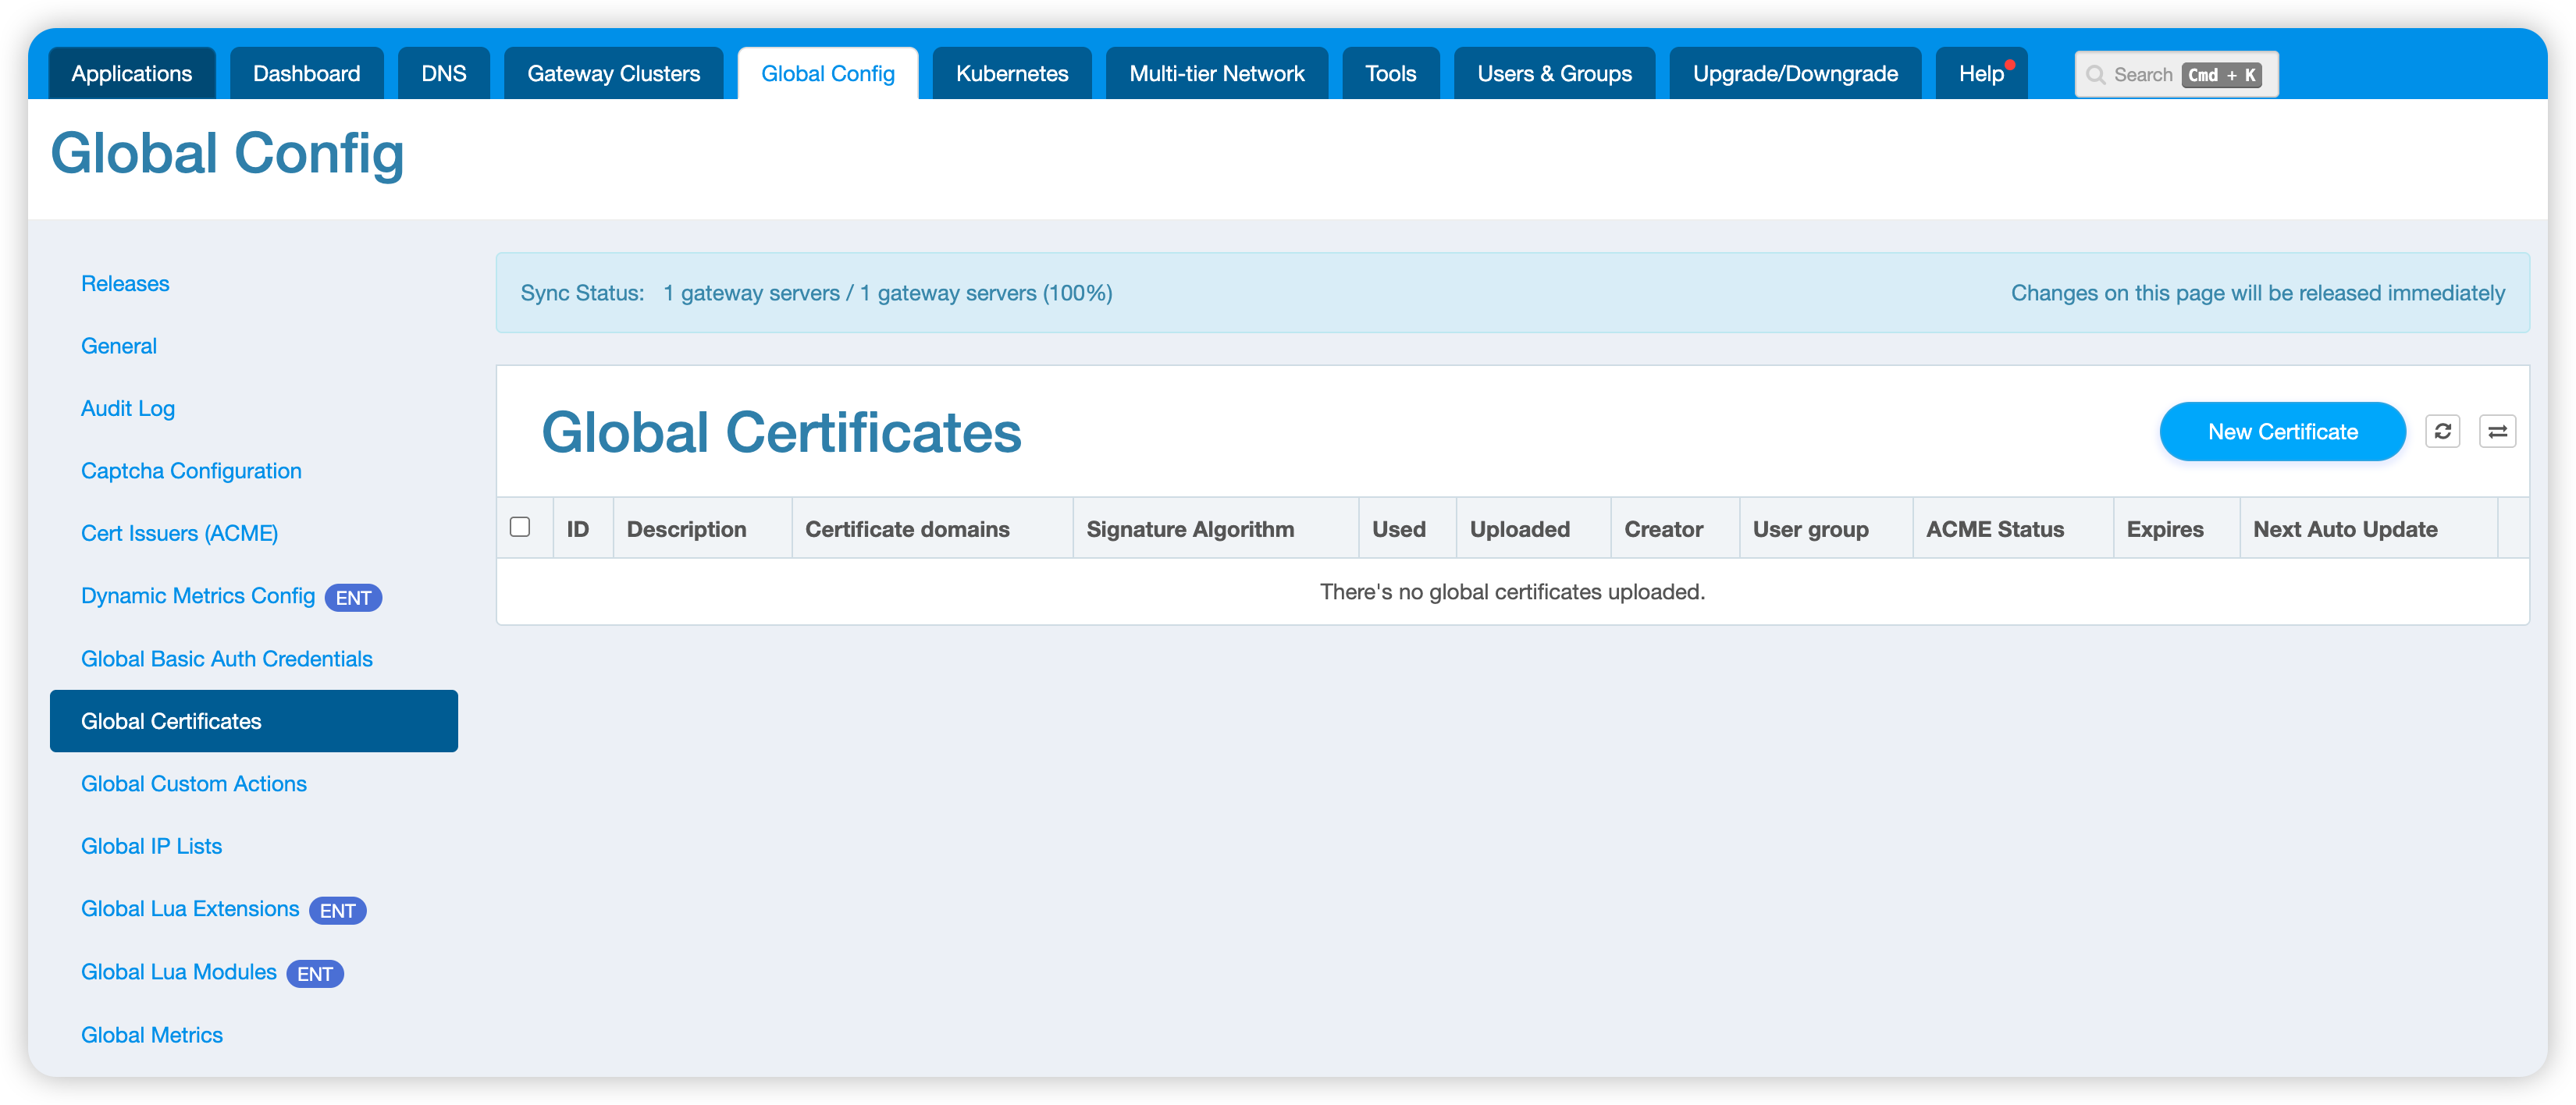Open the Global IP Lists link

(151, 846)
